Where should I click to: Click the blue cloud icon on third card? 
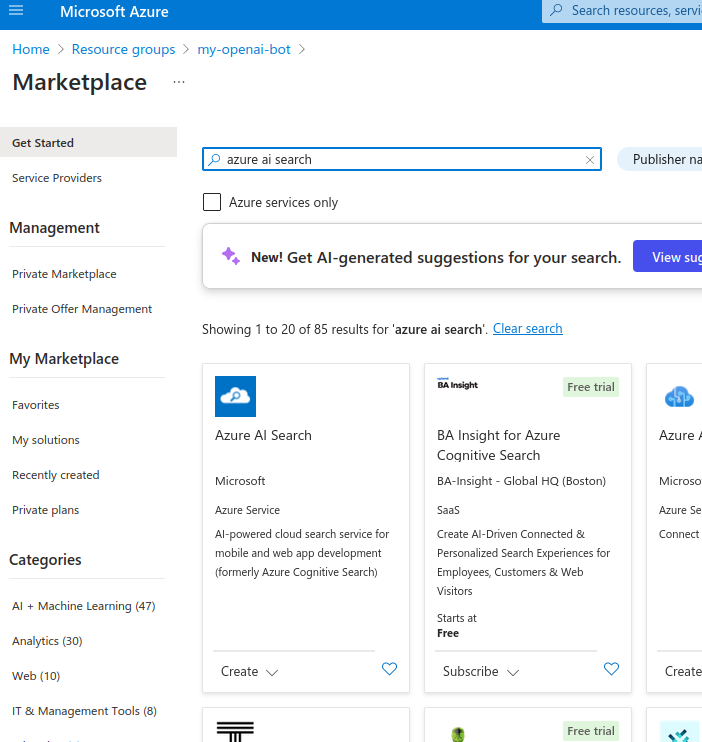(x=679, y=397)
